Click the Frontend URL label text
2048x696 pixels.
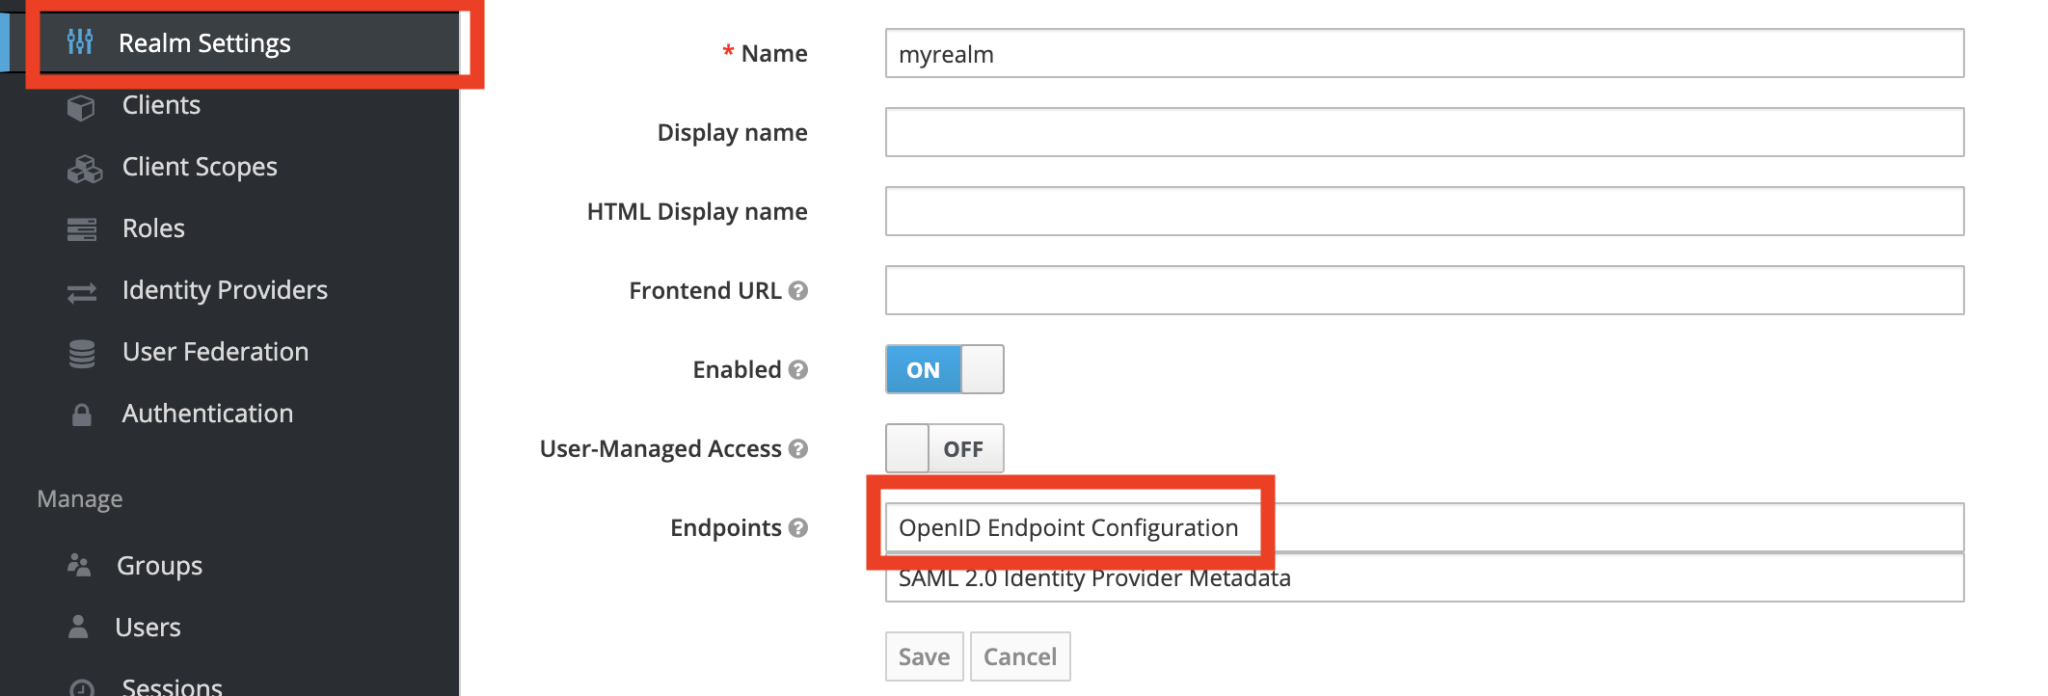pyautogui.click(x=705, y=291)
